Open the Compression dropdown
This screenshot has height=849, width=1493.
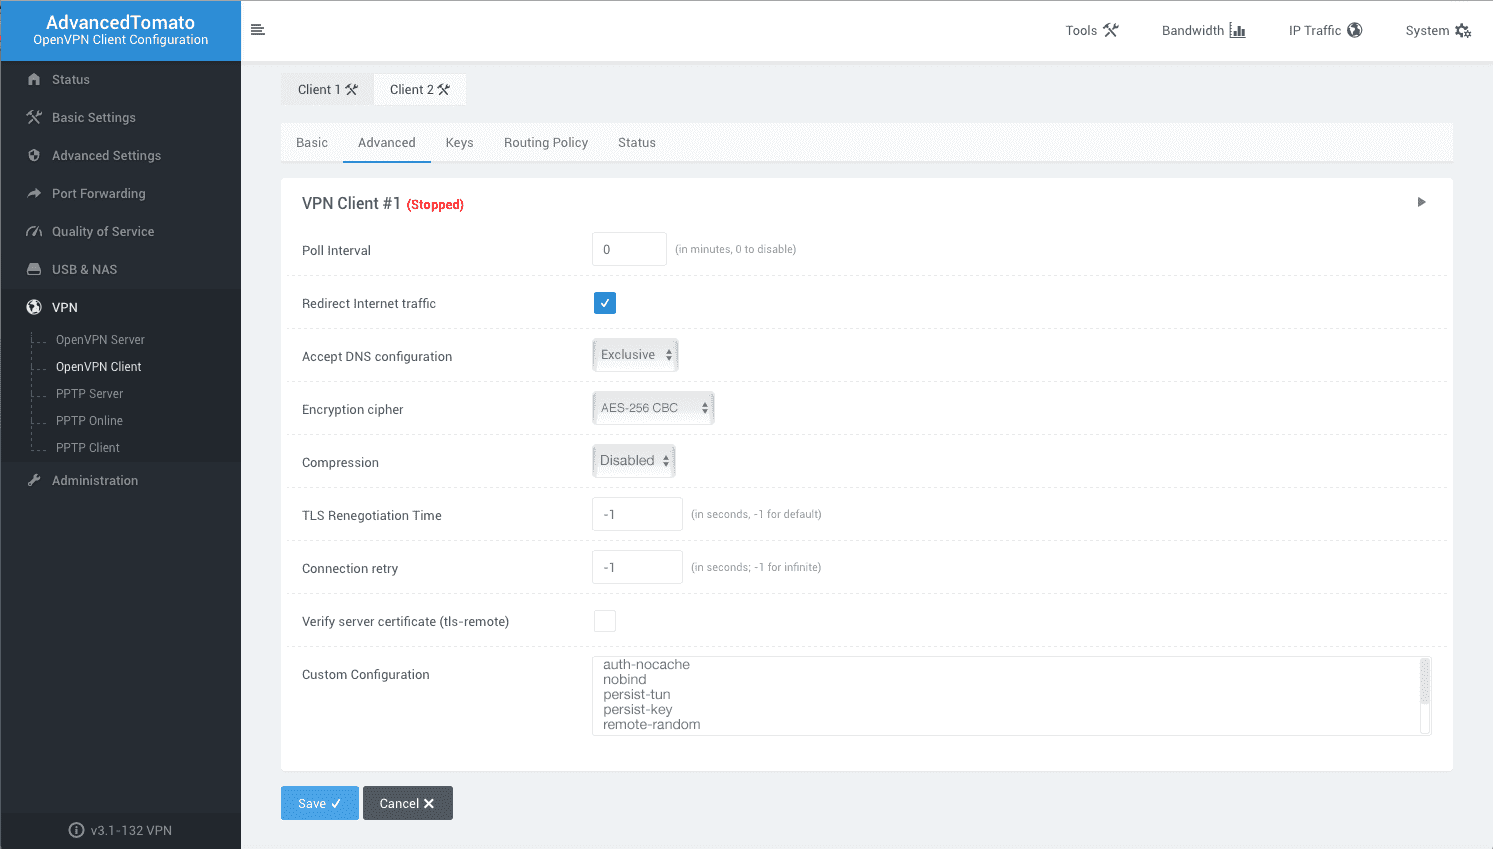click(633, 460)
